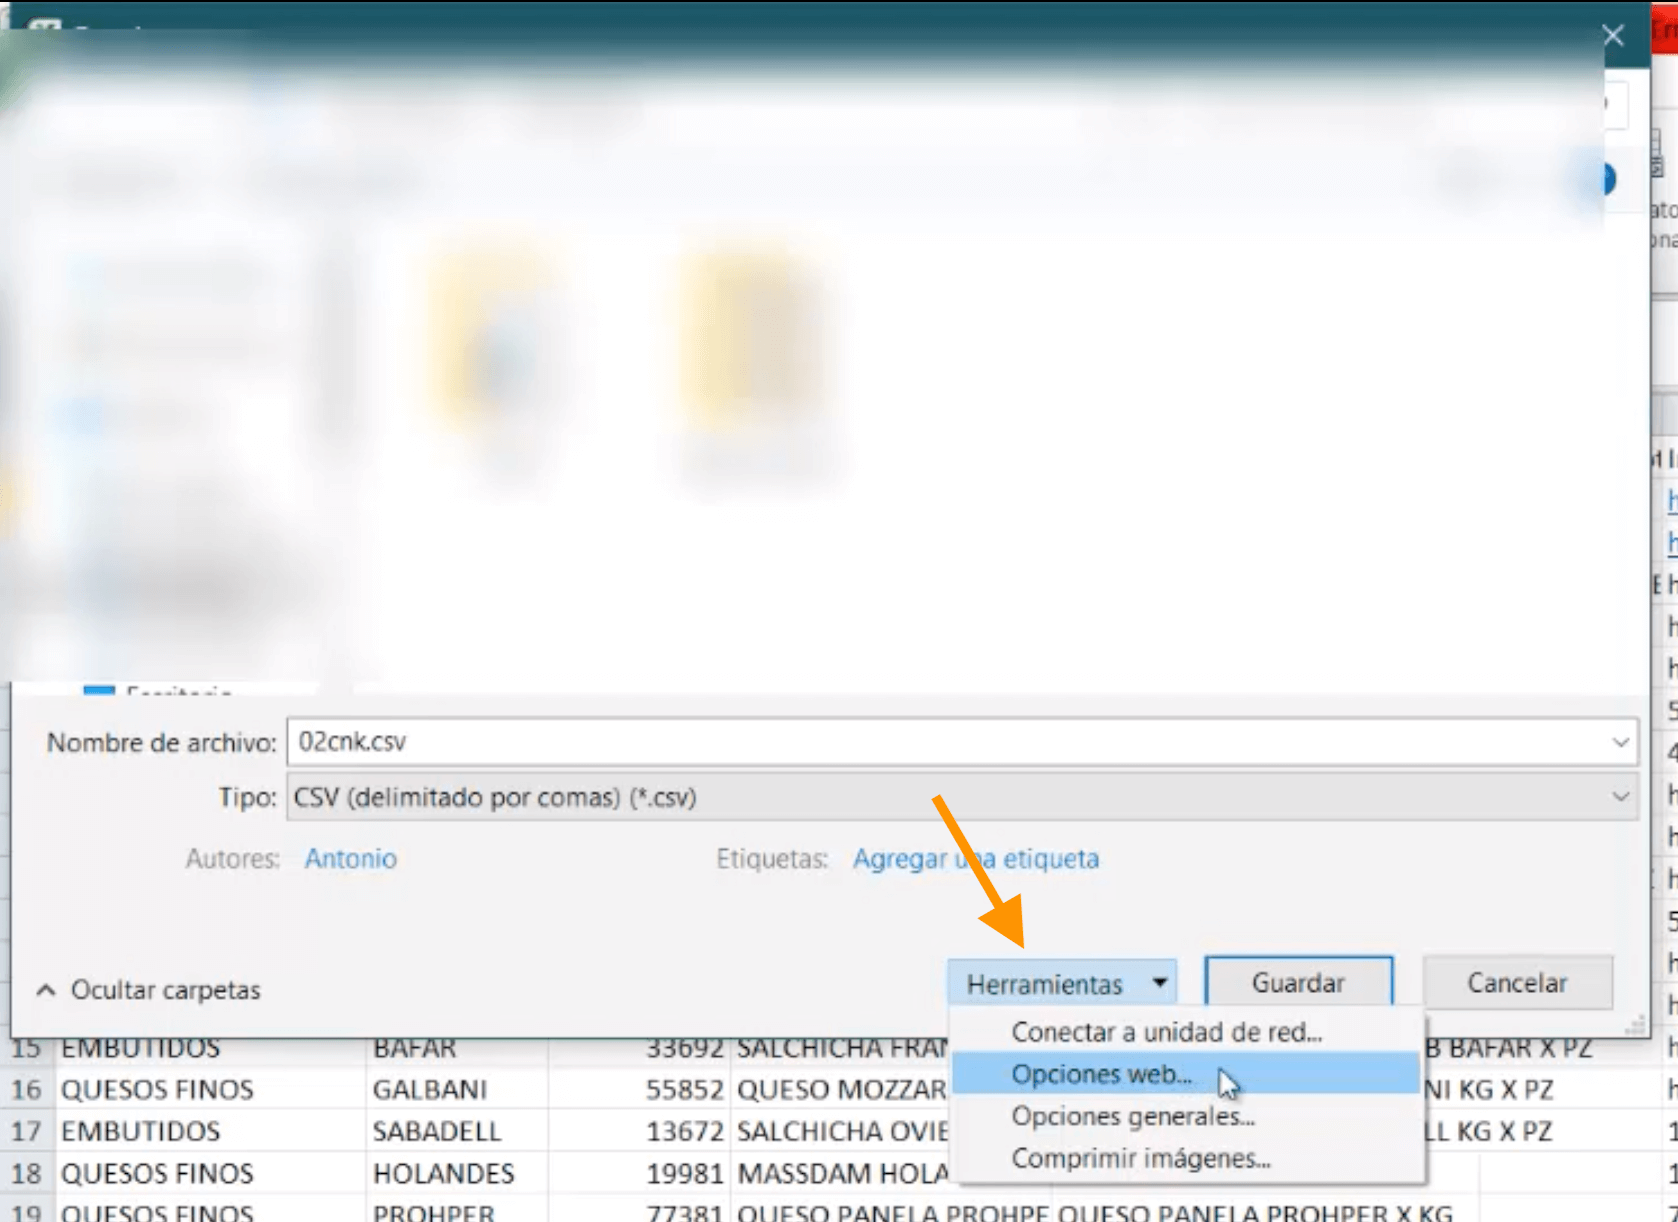1678x1222 pixels.
Task: Select row 16 header in spreadsheet
Action: pos(26,1089)
